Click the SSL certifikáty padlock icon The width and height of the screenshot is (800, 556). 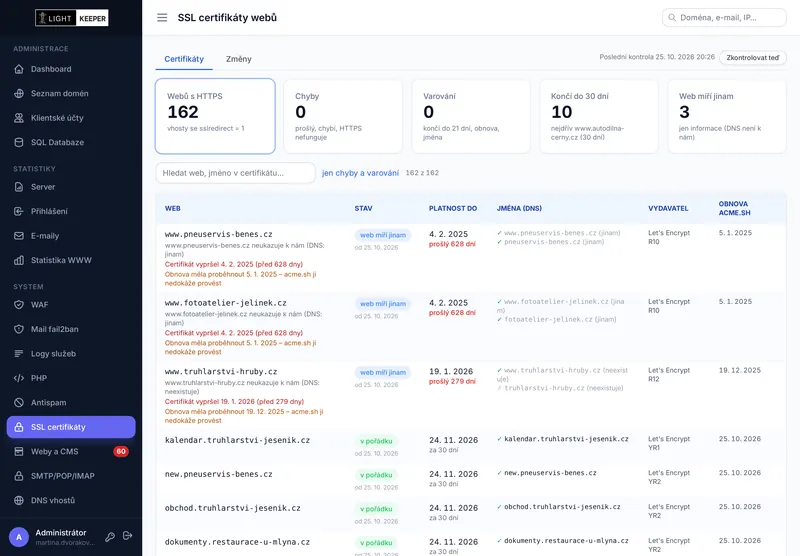[19, 427]
